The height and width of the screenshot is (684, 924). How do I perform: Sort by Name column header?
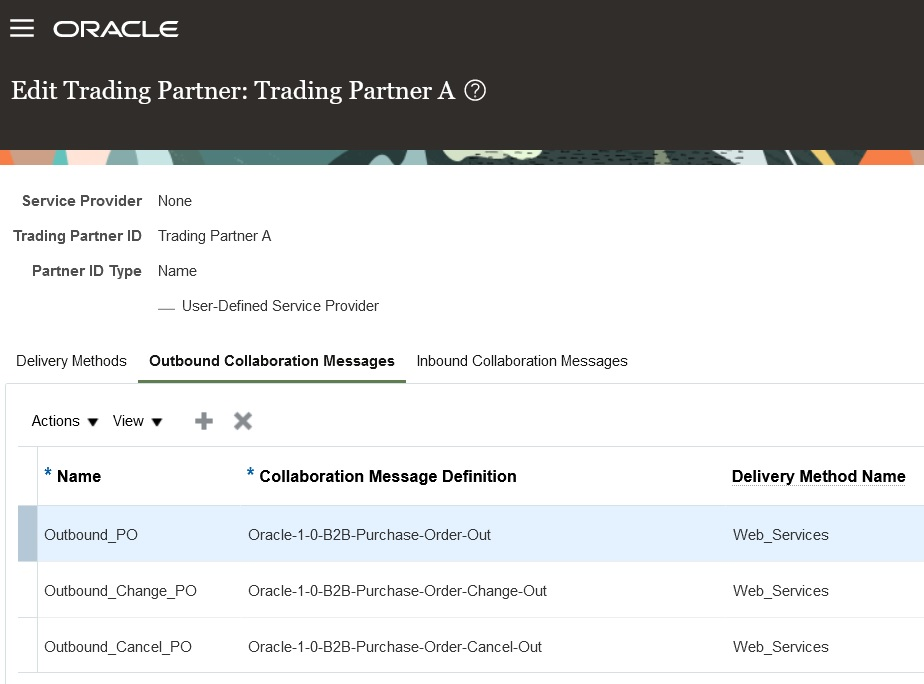coord(79,476)
